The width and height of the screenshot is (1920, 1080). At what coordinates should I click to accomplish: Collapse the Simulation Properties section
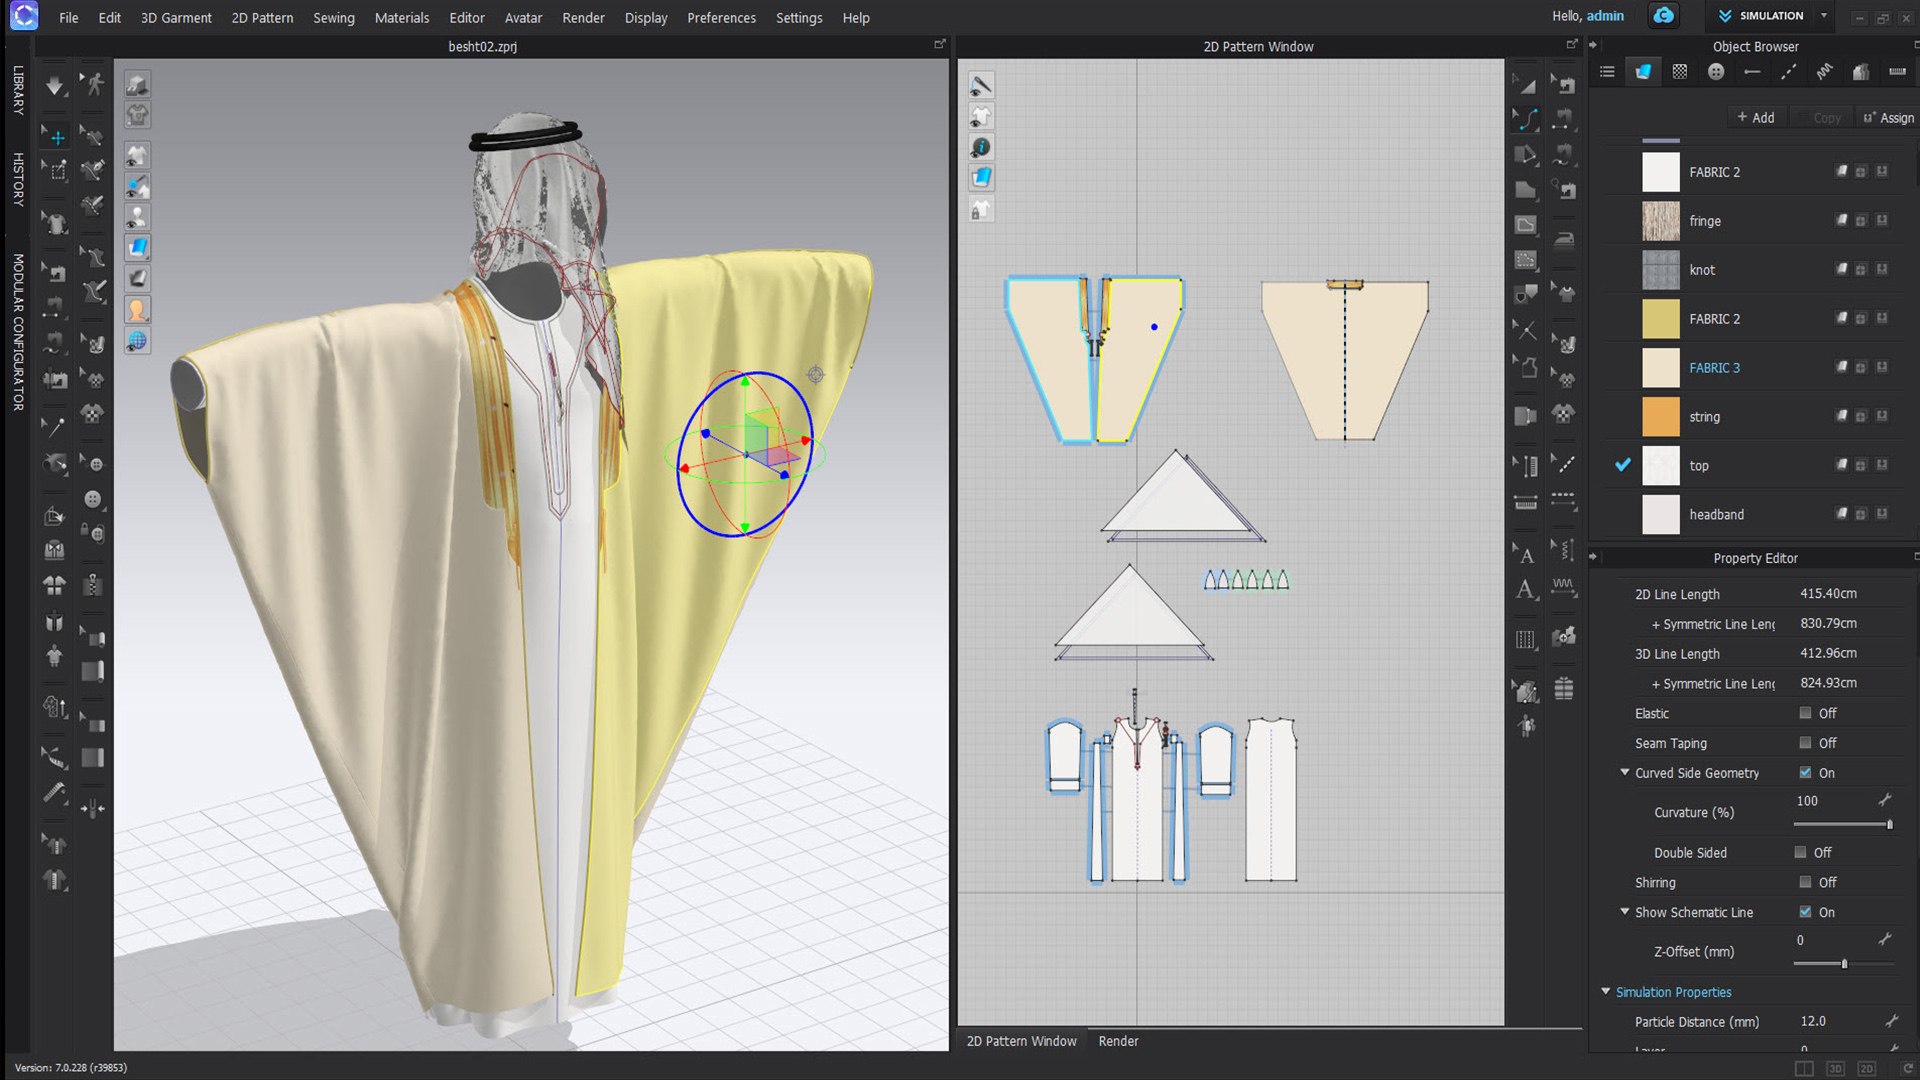tap(1606, 991)
